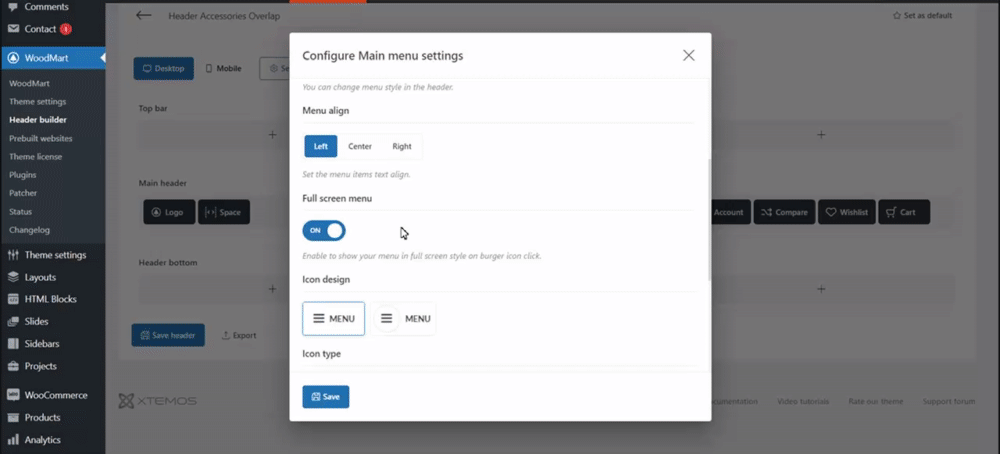Click the WoodMart logo icon in sidebar

(13, 58)
